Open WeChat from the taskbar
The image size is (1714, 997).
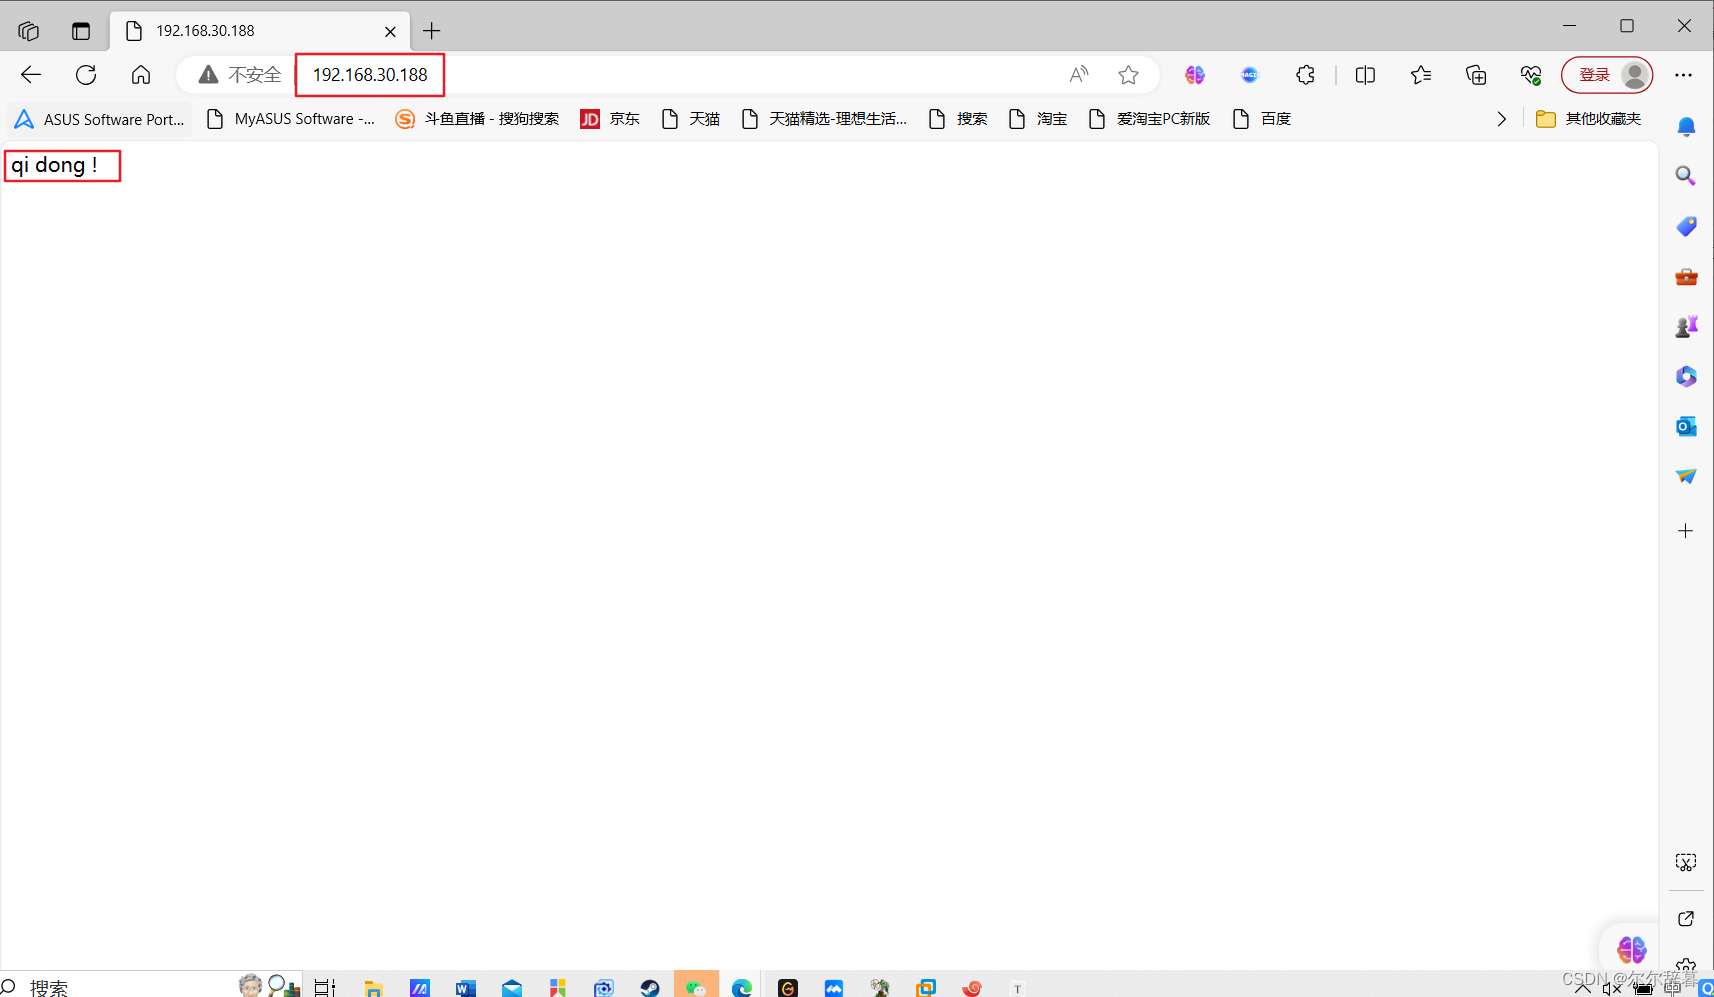pyautogui.click(x=696, y=985)
